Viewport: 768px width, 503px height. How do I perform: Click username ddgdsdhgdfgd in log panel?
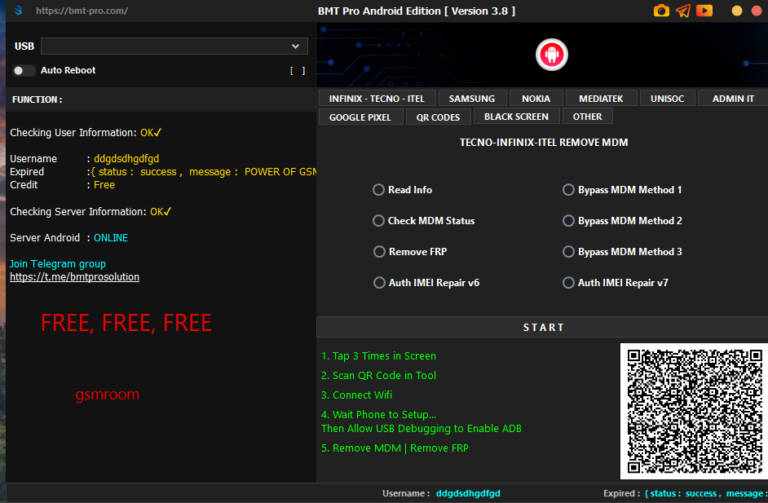click(126, 159)
